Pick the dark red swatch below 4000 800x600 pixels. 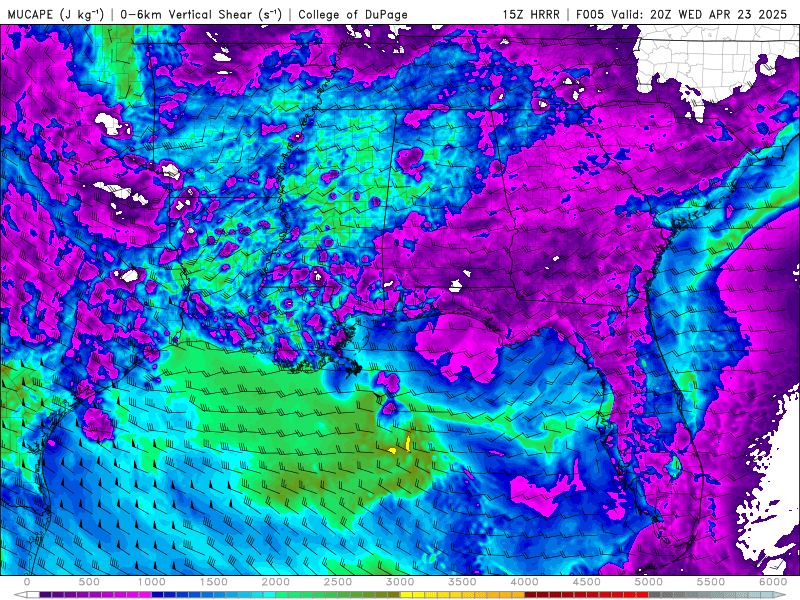point(531,594)
